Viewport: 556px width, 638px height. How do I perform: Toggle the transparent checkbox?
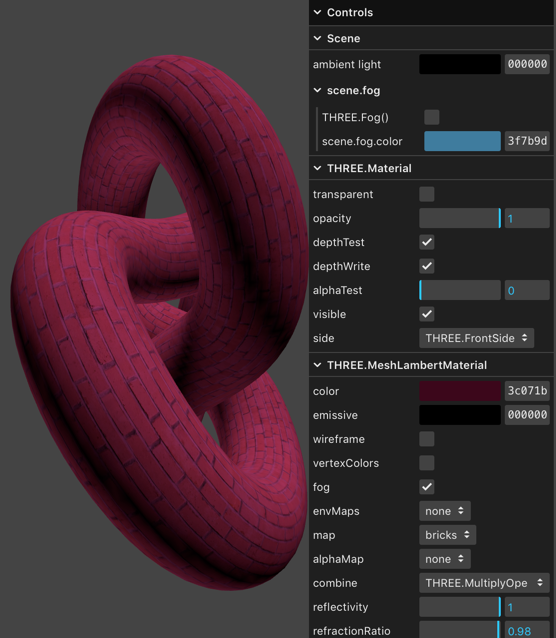(x=427, y=194)
